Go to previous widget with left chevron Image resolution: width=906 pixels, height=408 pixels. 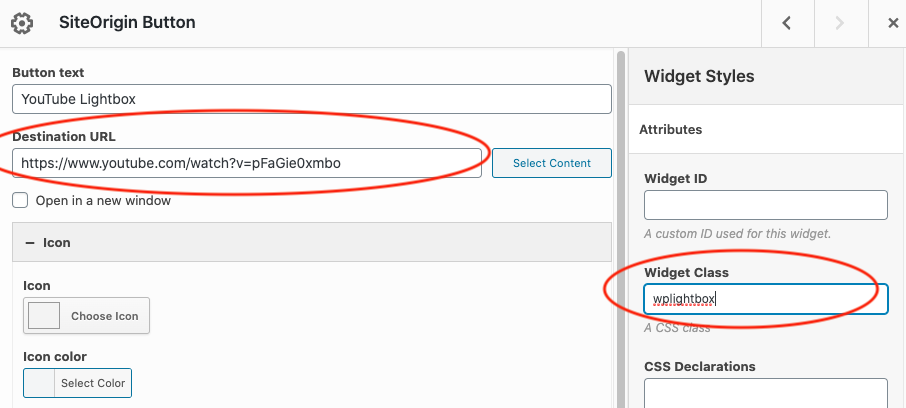[787, 23]
